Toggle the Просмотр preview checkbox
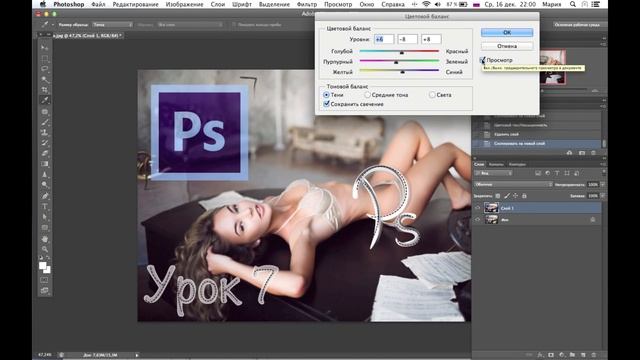 click(x=483, y=60)
